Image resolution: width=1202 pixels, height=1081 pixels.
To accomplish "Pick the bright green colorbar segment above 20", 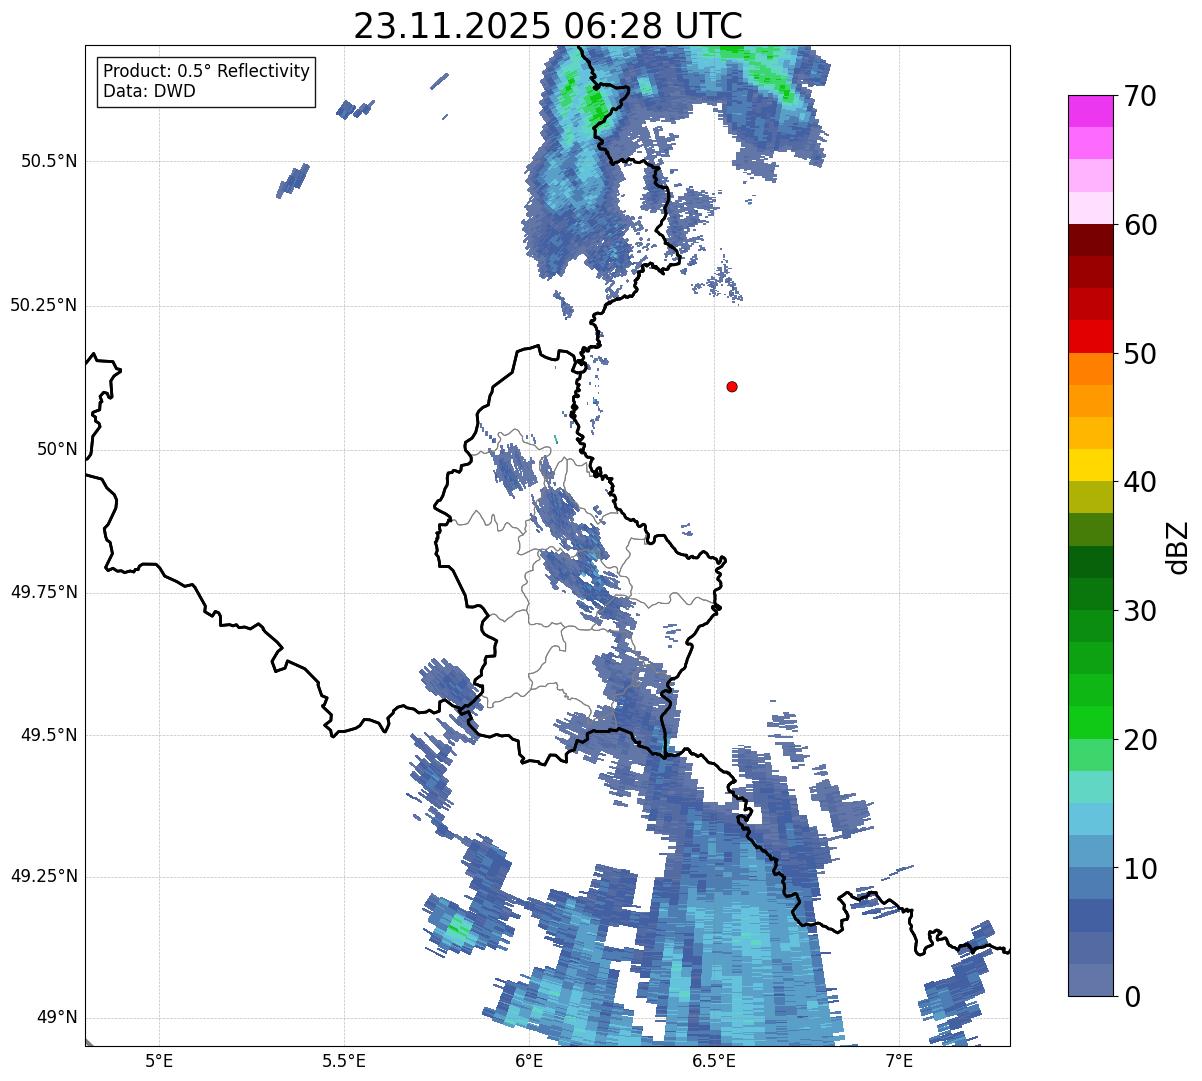I will click(1090, 722).
